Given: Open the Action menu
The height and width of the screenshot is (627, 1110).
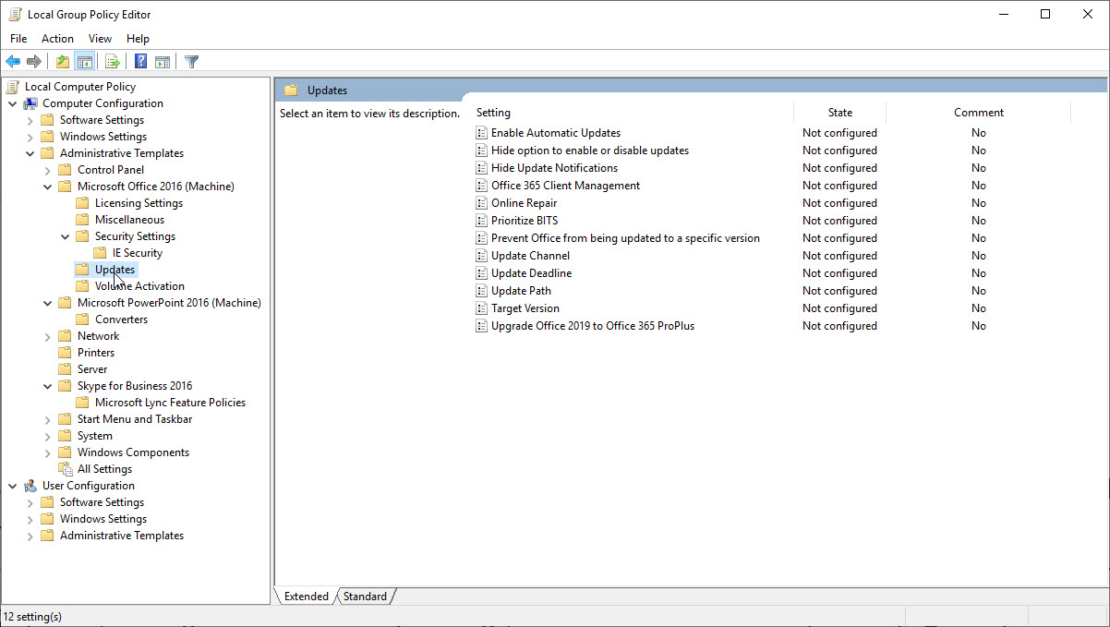Looking at the screenshot, I should [57, 38].
